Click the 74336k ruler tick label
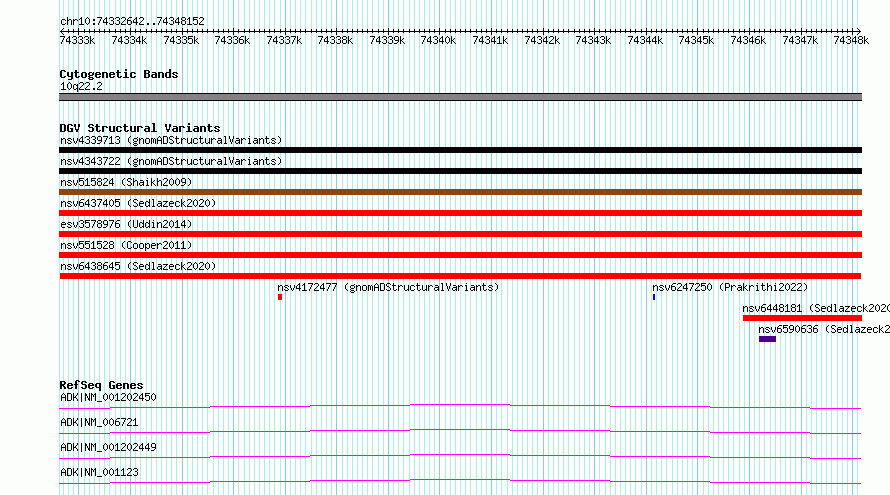The height and width of the screenshot is (495, 890). point(232,40)
